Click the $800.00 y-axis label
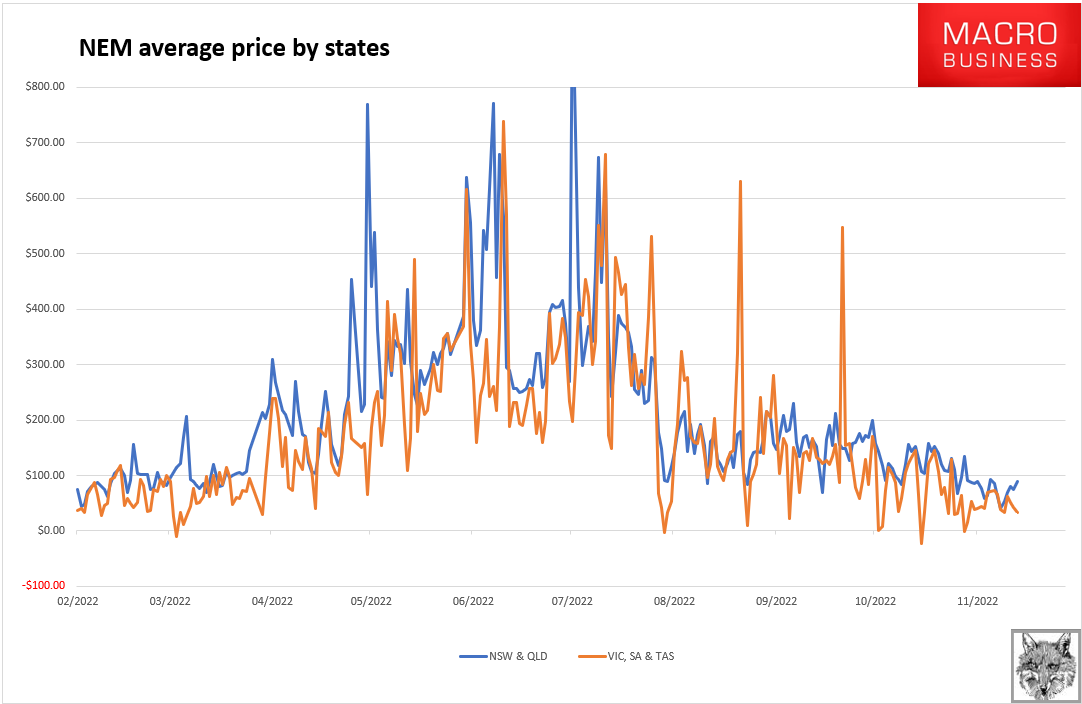The image size is (1082, 704). click(x=45, y=86)
